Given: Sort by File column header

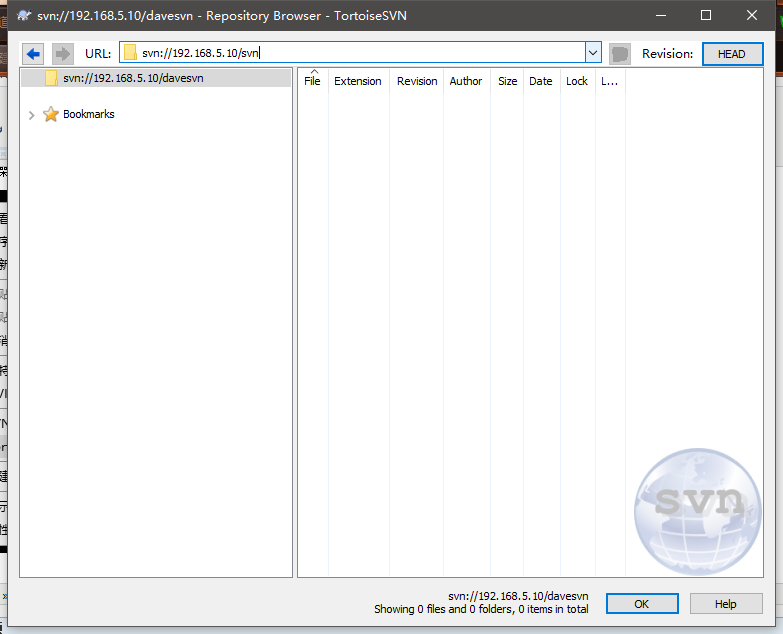Looking at the screenshot, I should [313, 81].
